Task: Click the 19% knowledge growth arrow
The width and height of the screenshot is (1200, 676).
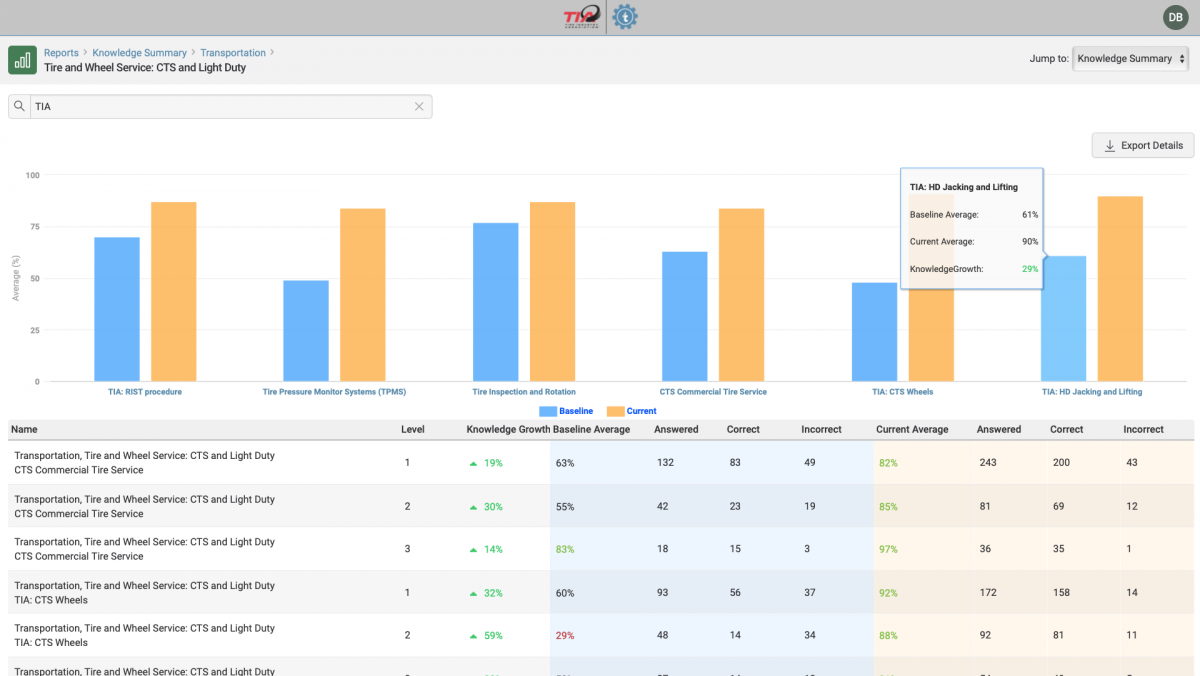Action: point(473,463)
